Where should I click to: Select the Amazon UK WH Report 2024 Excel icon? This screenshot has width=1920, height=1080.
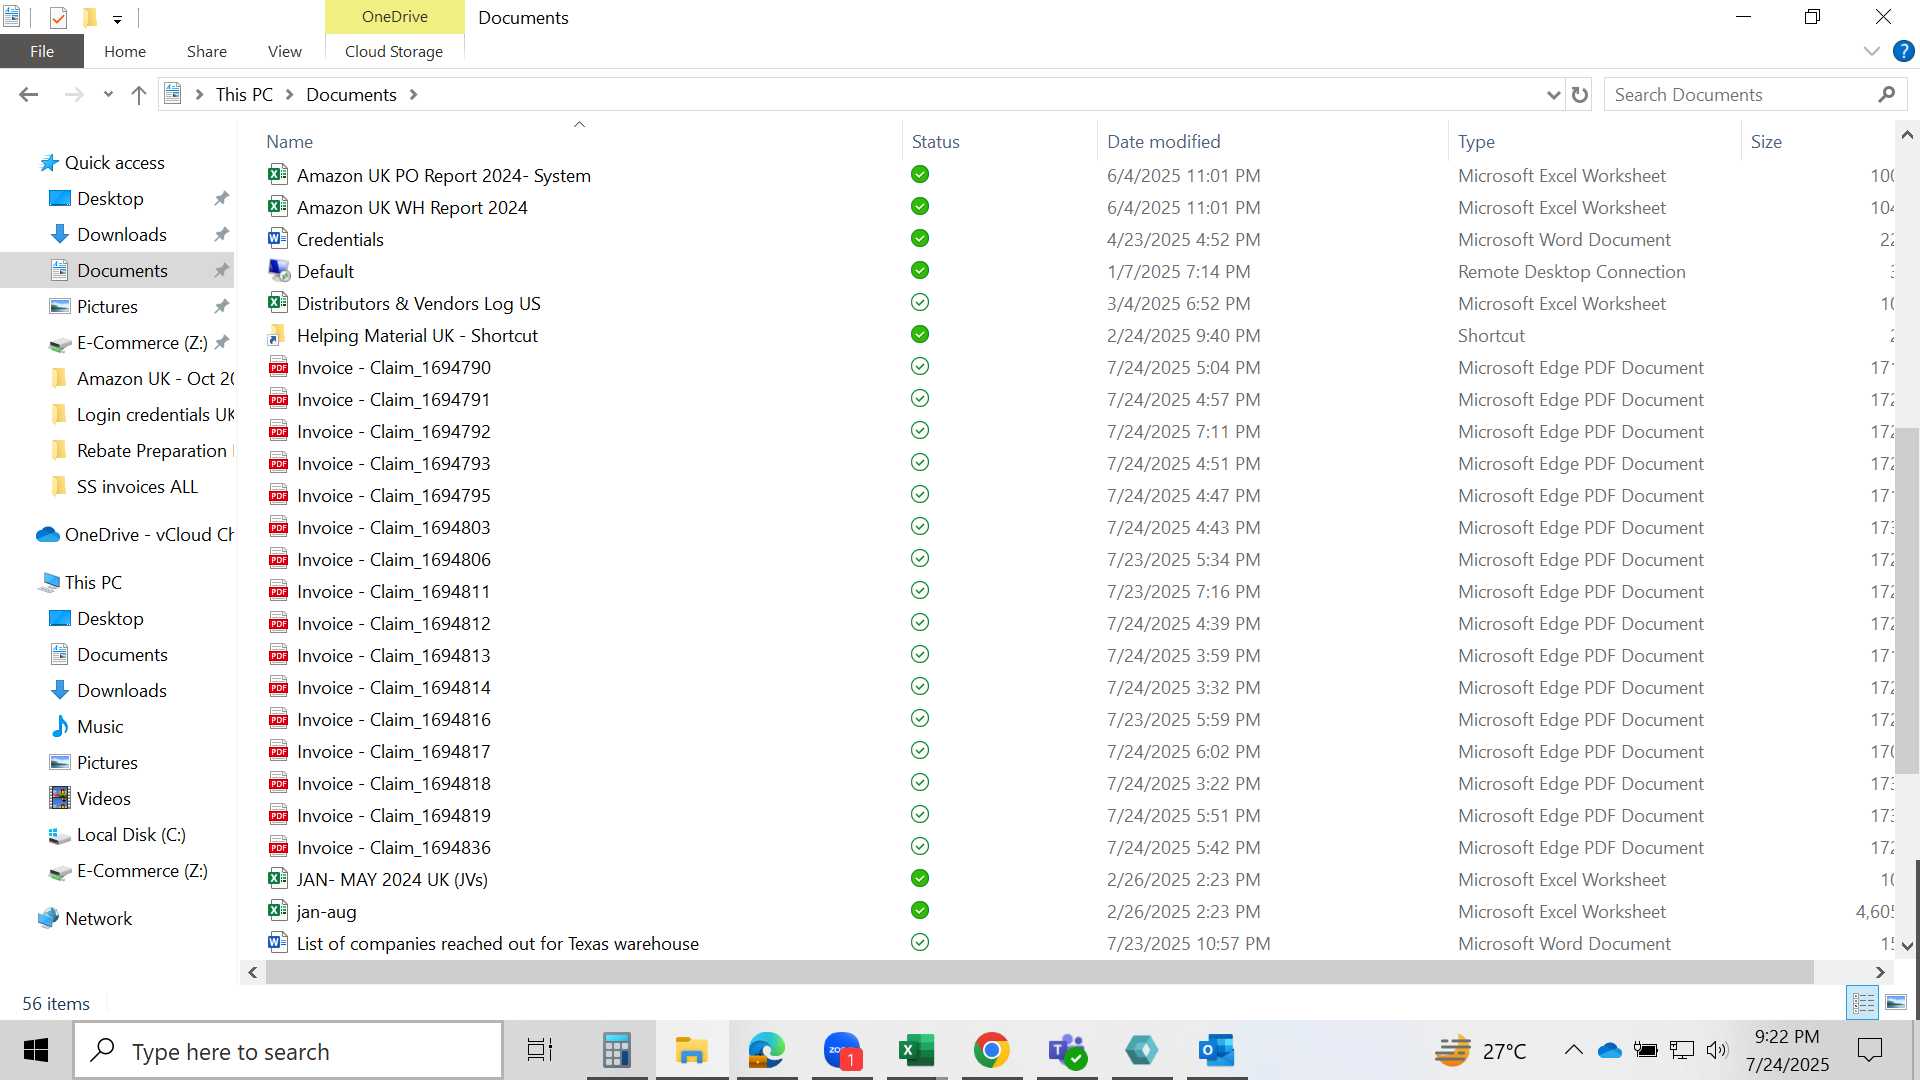tap(278, 207)
